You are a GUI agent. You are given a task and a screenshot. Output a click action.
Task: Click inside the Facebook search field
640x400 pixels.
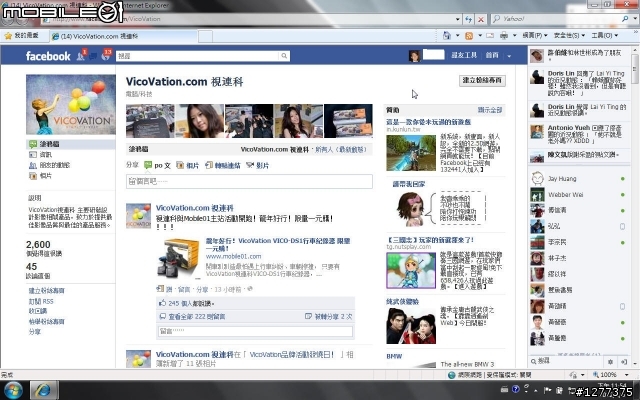(x=198, y=56)
